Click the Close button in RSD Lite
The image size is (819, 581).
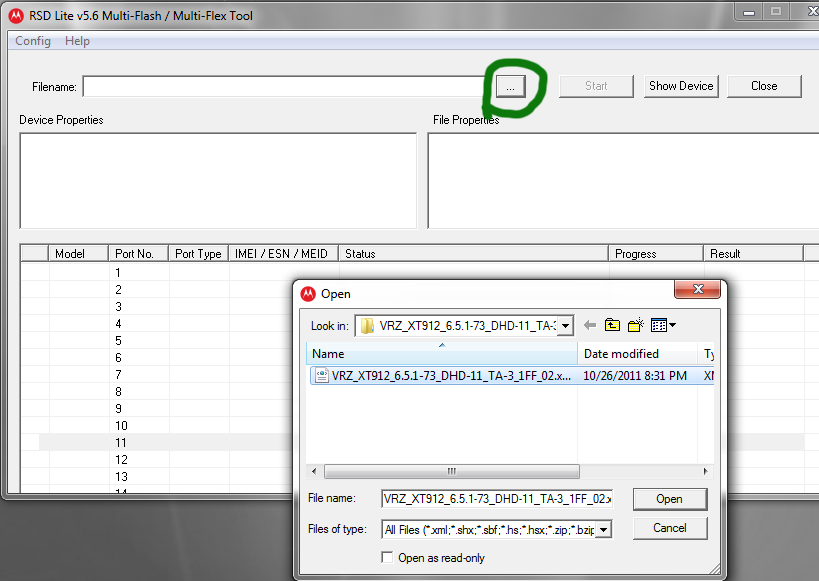(764, 86)
